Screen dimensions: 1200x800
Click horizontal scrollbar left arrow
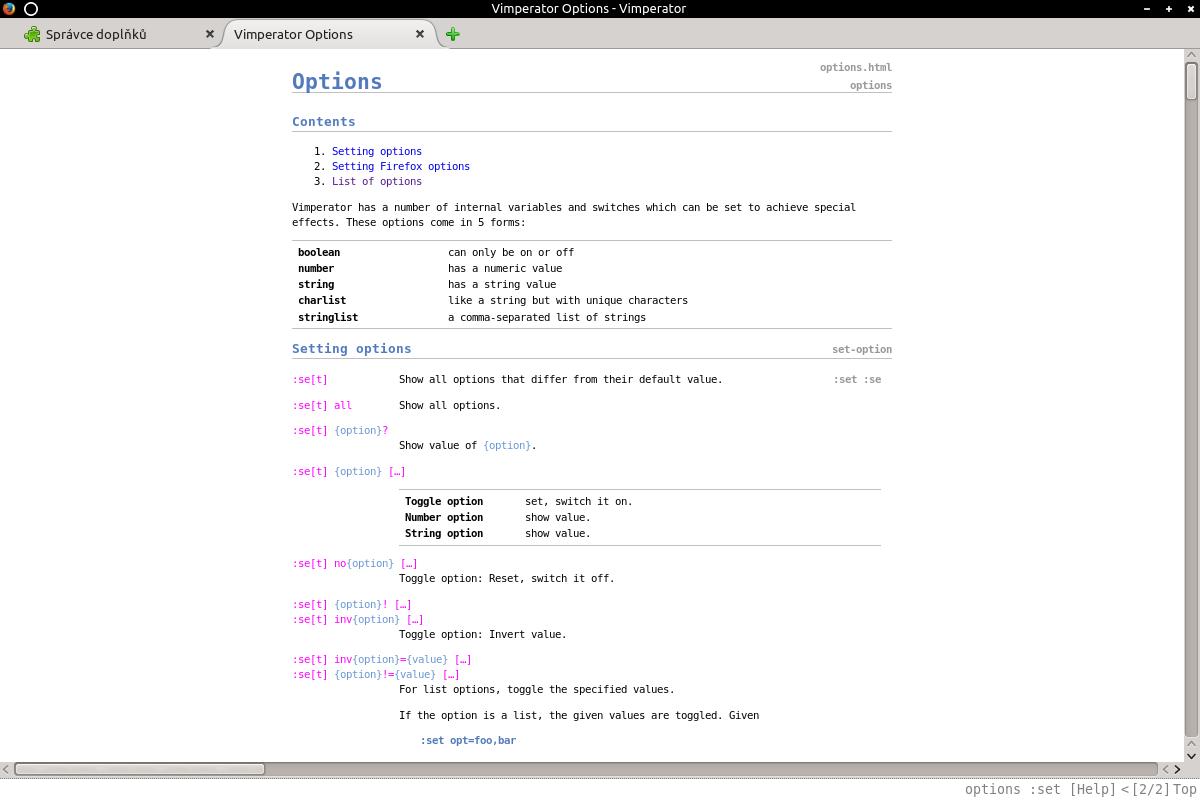coord(6,769)
